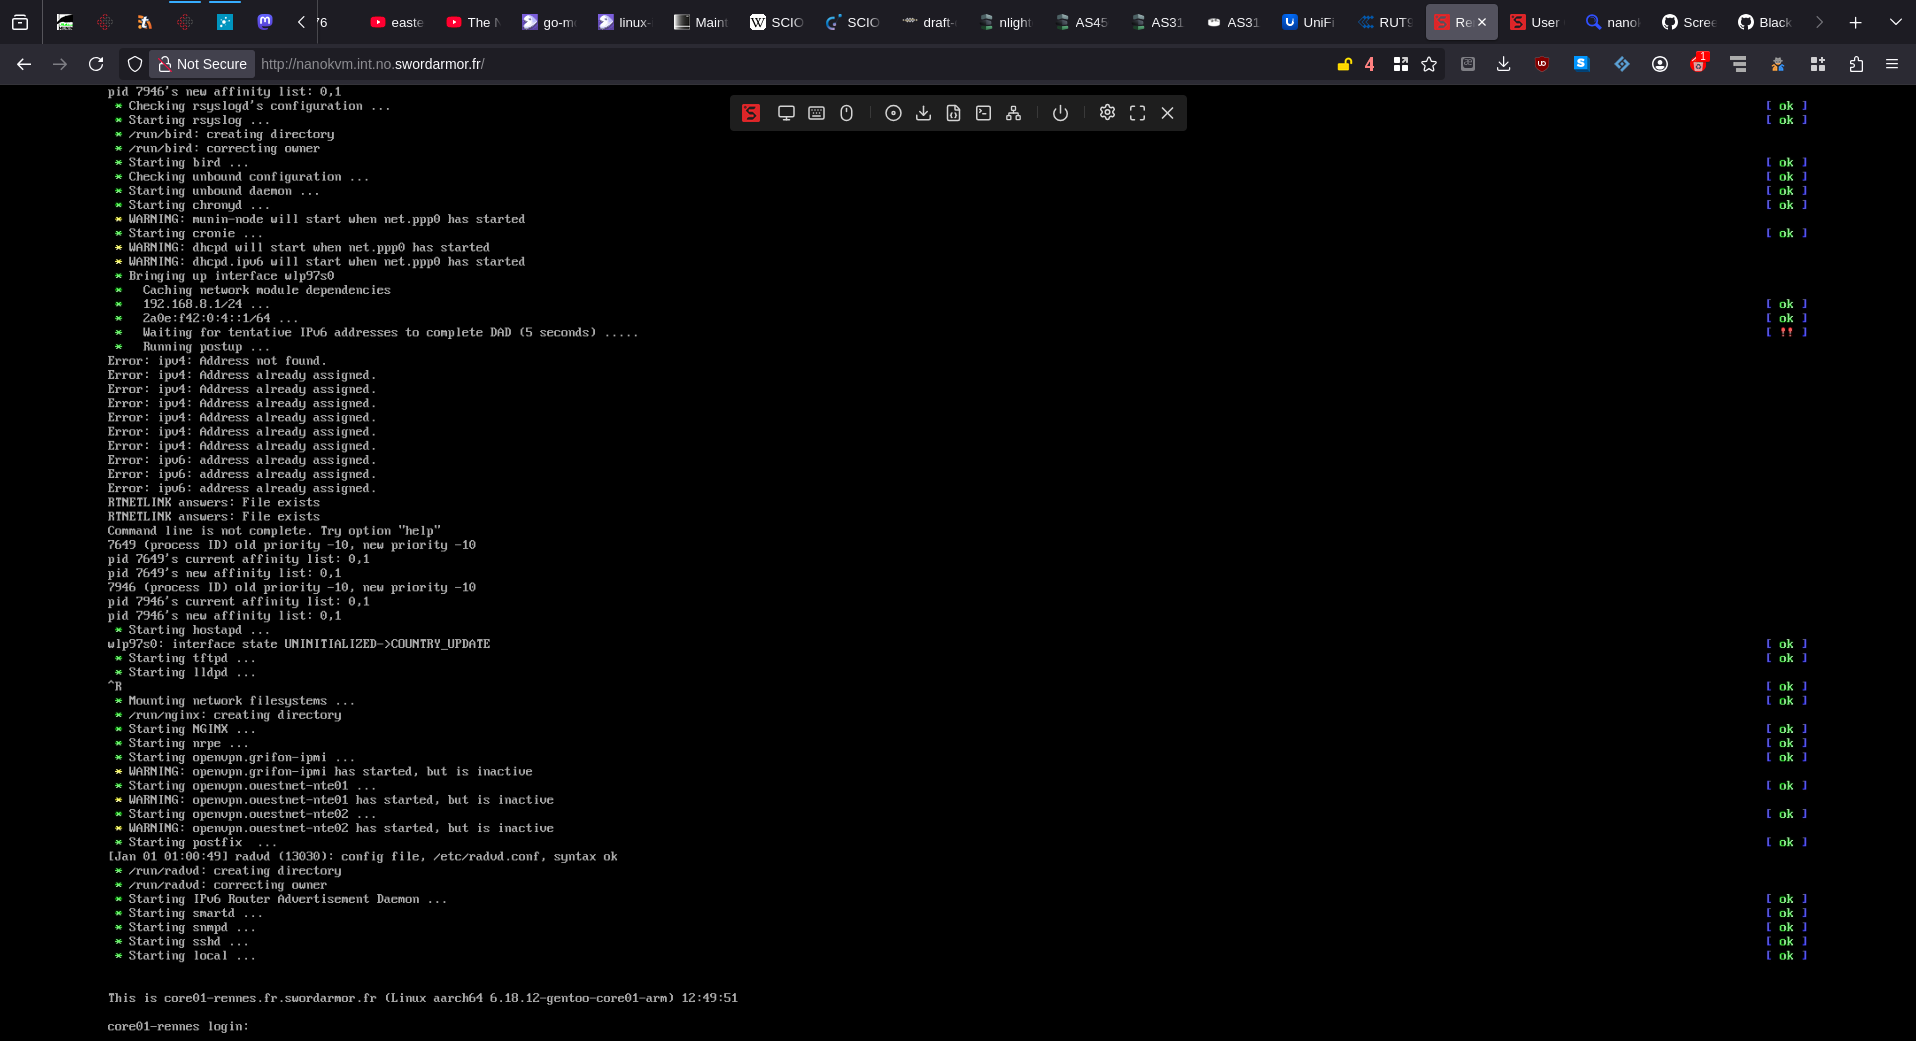Open a new tab with the plus button
Image resolution: width=1916 pixels, height=1041 pixels.
tap(1855, 21)
